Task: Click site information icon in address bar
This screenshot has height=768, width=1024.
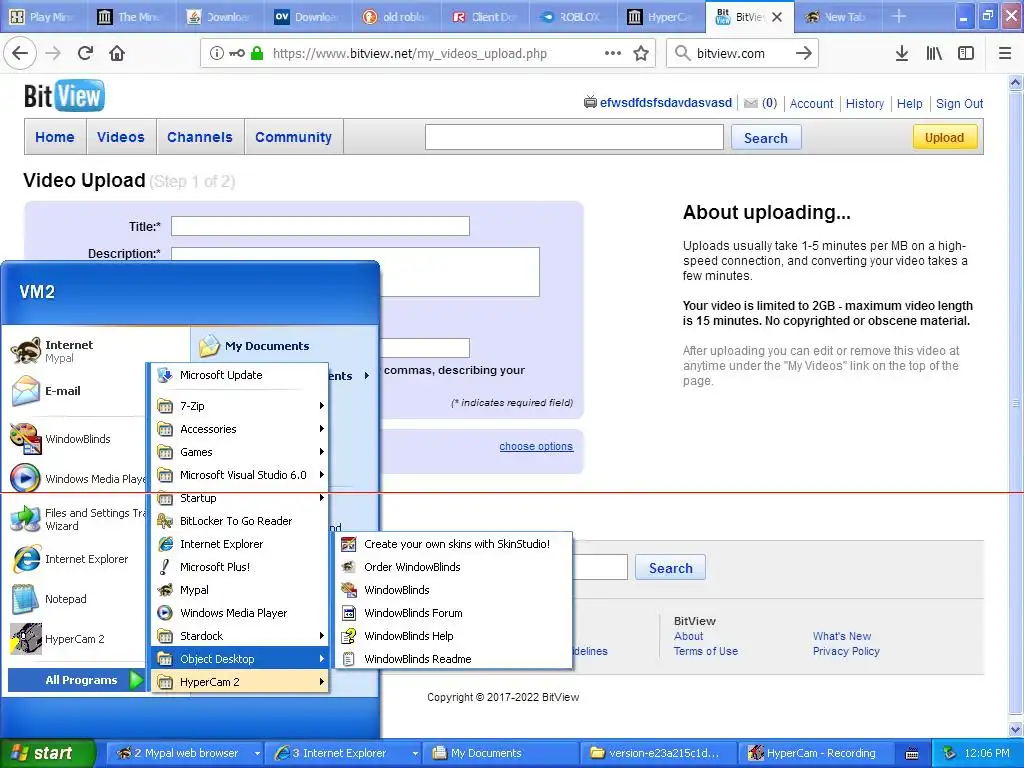Action: pos(216,54)
